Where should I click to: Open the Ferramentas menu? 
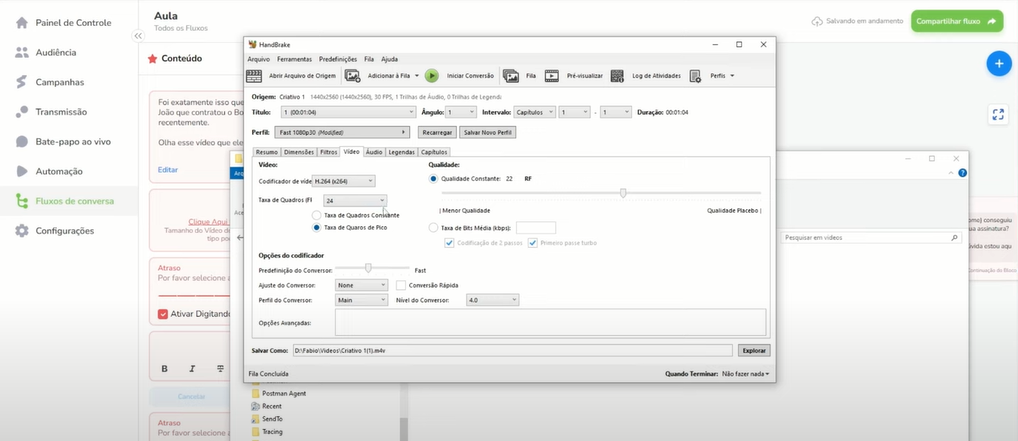pos(294,59)
